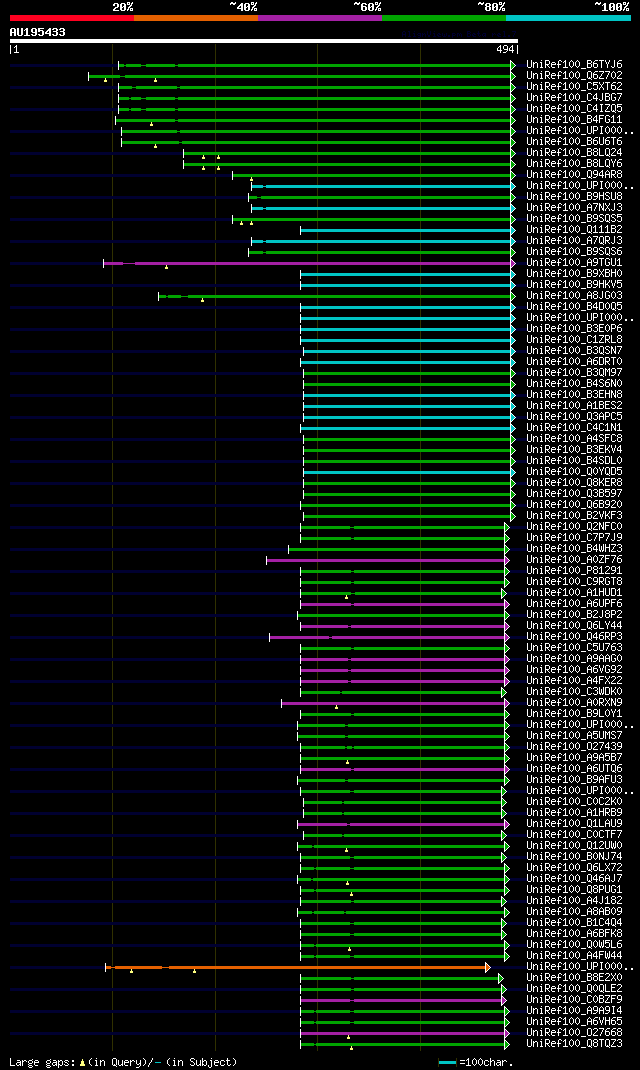Click the UniRef100_B2VKF3 label
This screenshot has height=1070, width=640.
(574, 515)
